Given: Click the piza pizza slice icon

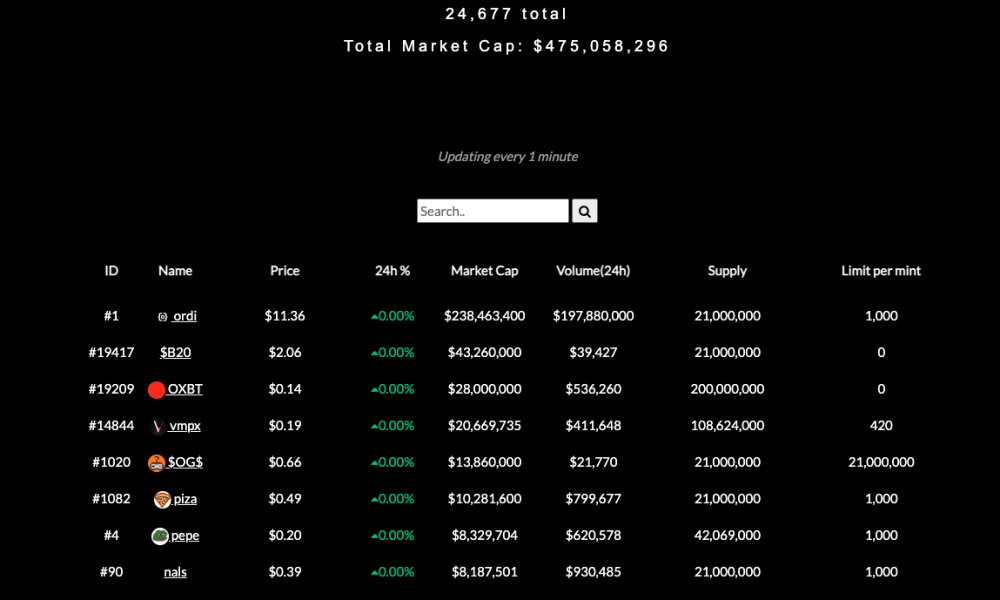Looking at the screenshot, I should coord(162,499).
